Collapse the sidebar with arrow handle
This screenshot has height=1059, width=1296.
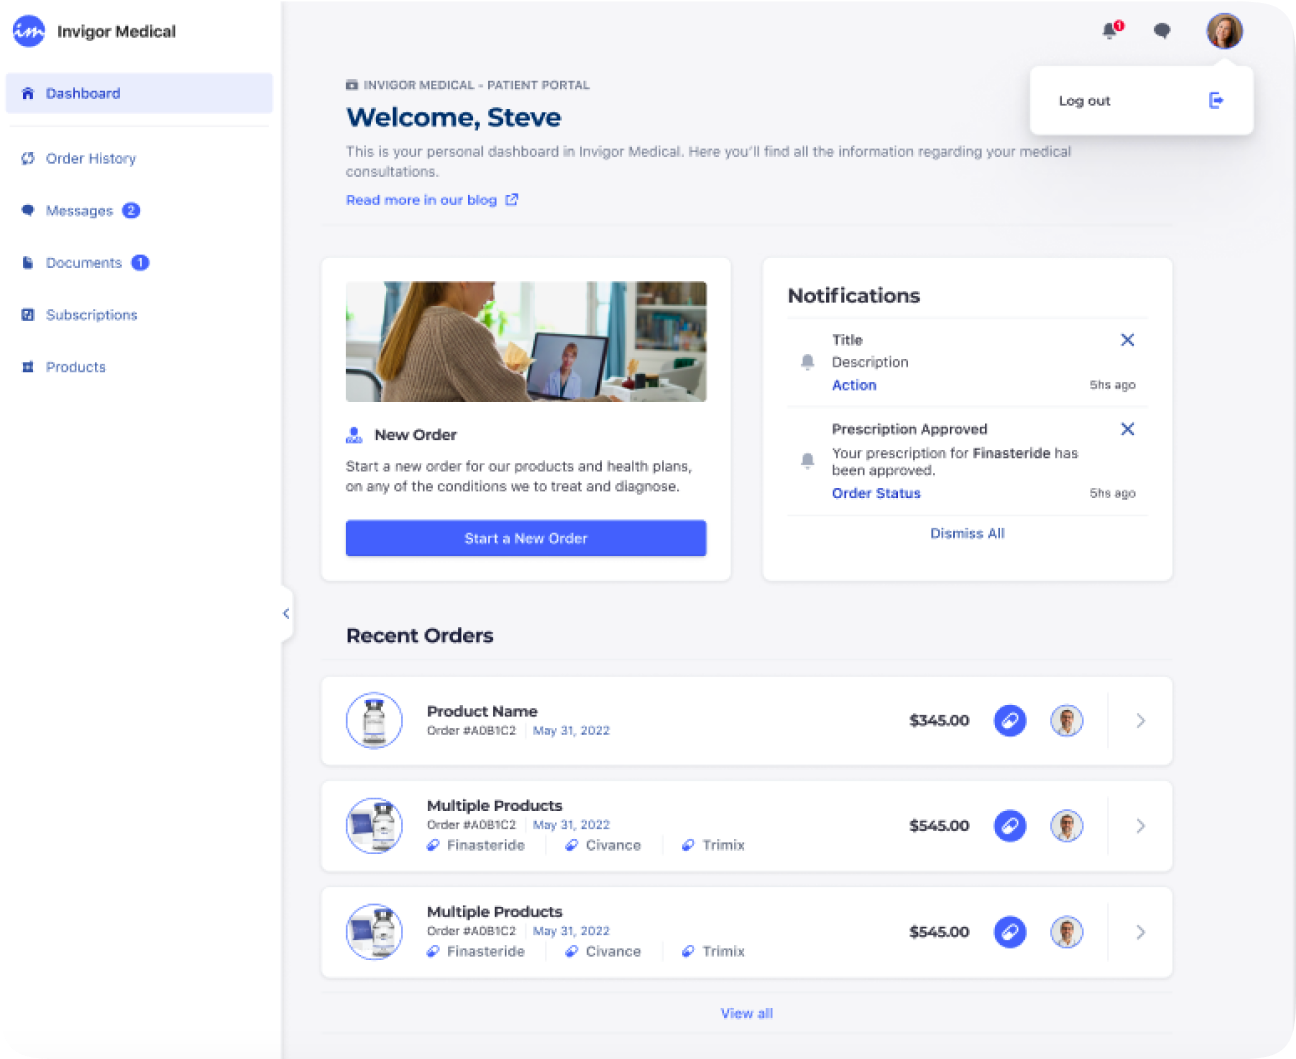click(286, 613)
